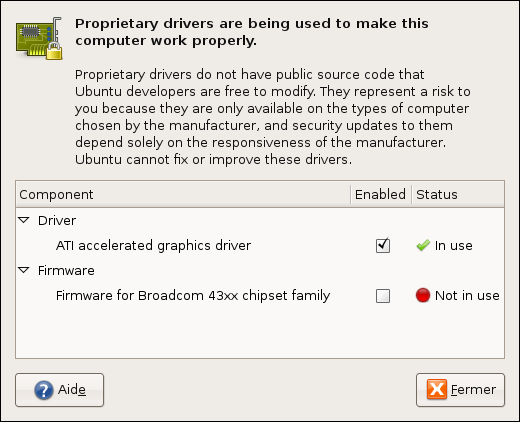The height and width of the screenshot is (422, 520).
Task: Disable the ATI accelerated graphics driver checkbox
Action: click(383, 246)
